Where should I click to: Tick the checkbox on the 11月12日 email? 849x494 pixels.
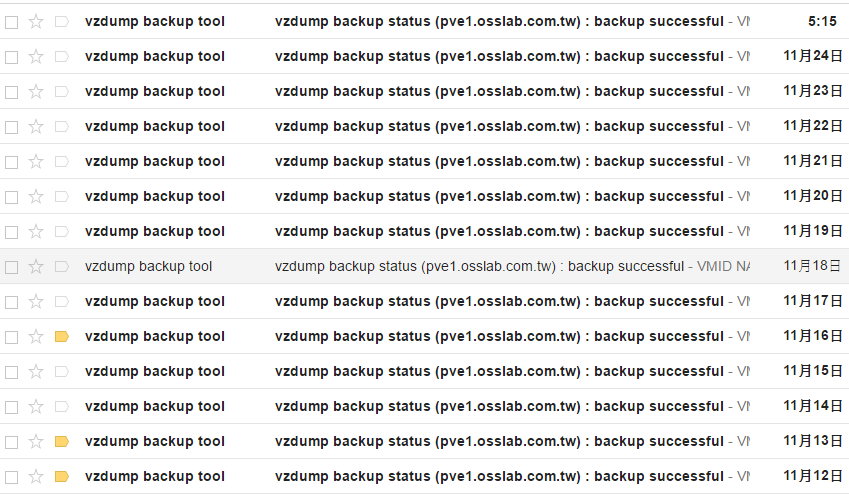(12, 476)
